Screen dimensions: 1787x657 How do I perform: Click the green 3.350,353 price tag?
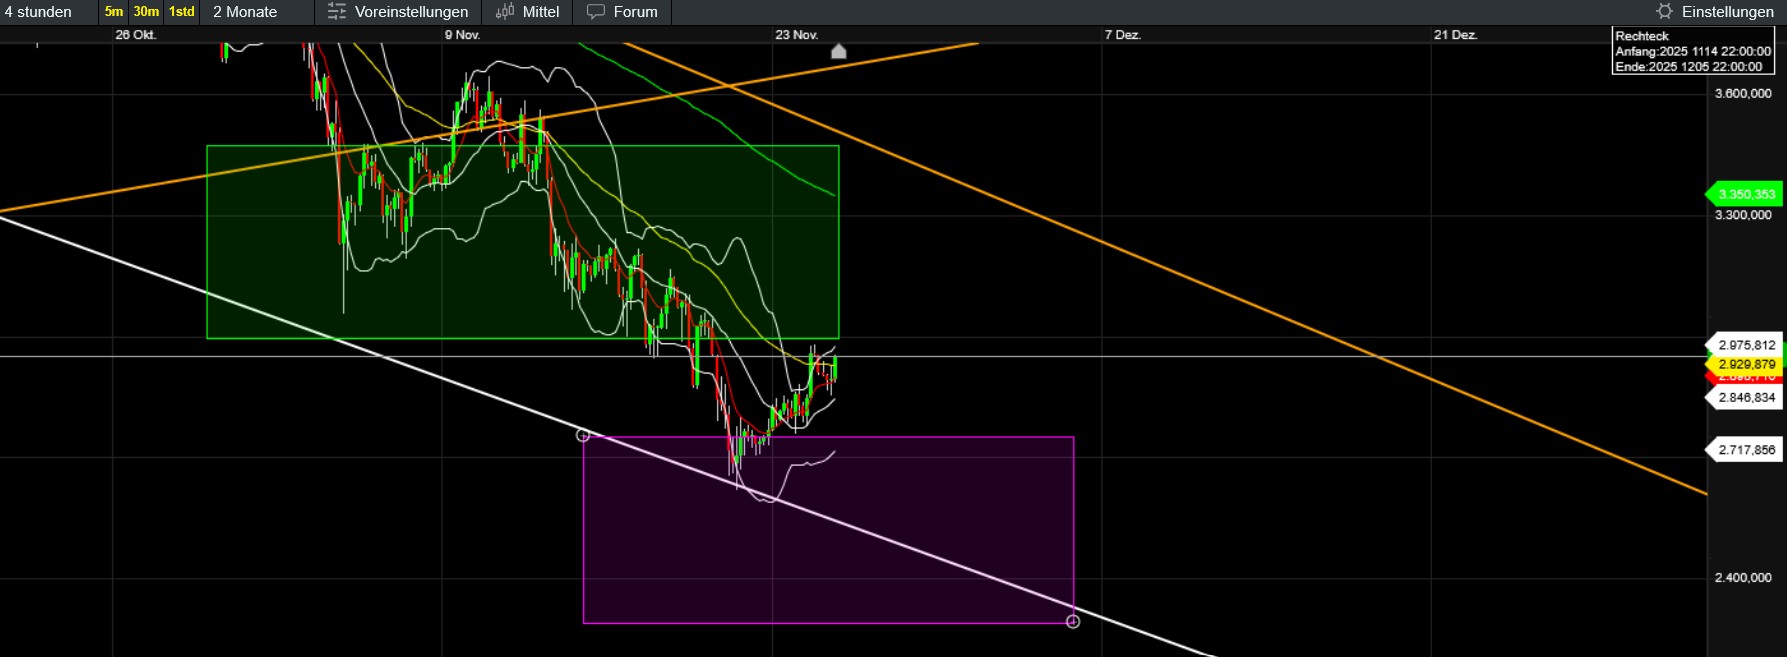click(x=1746, y=194)
